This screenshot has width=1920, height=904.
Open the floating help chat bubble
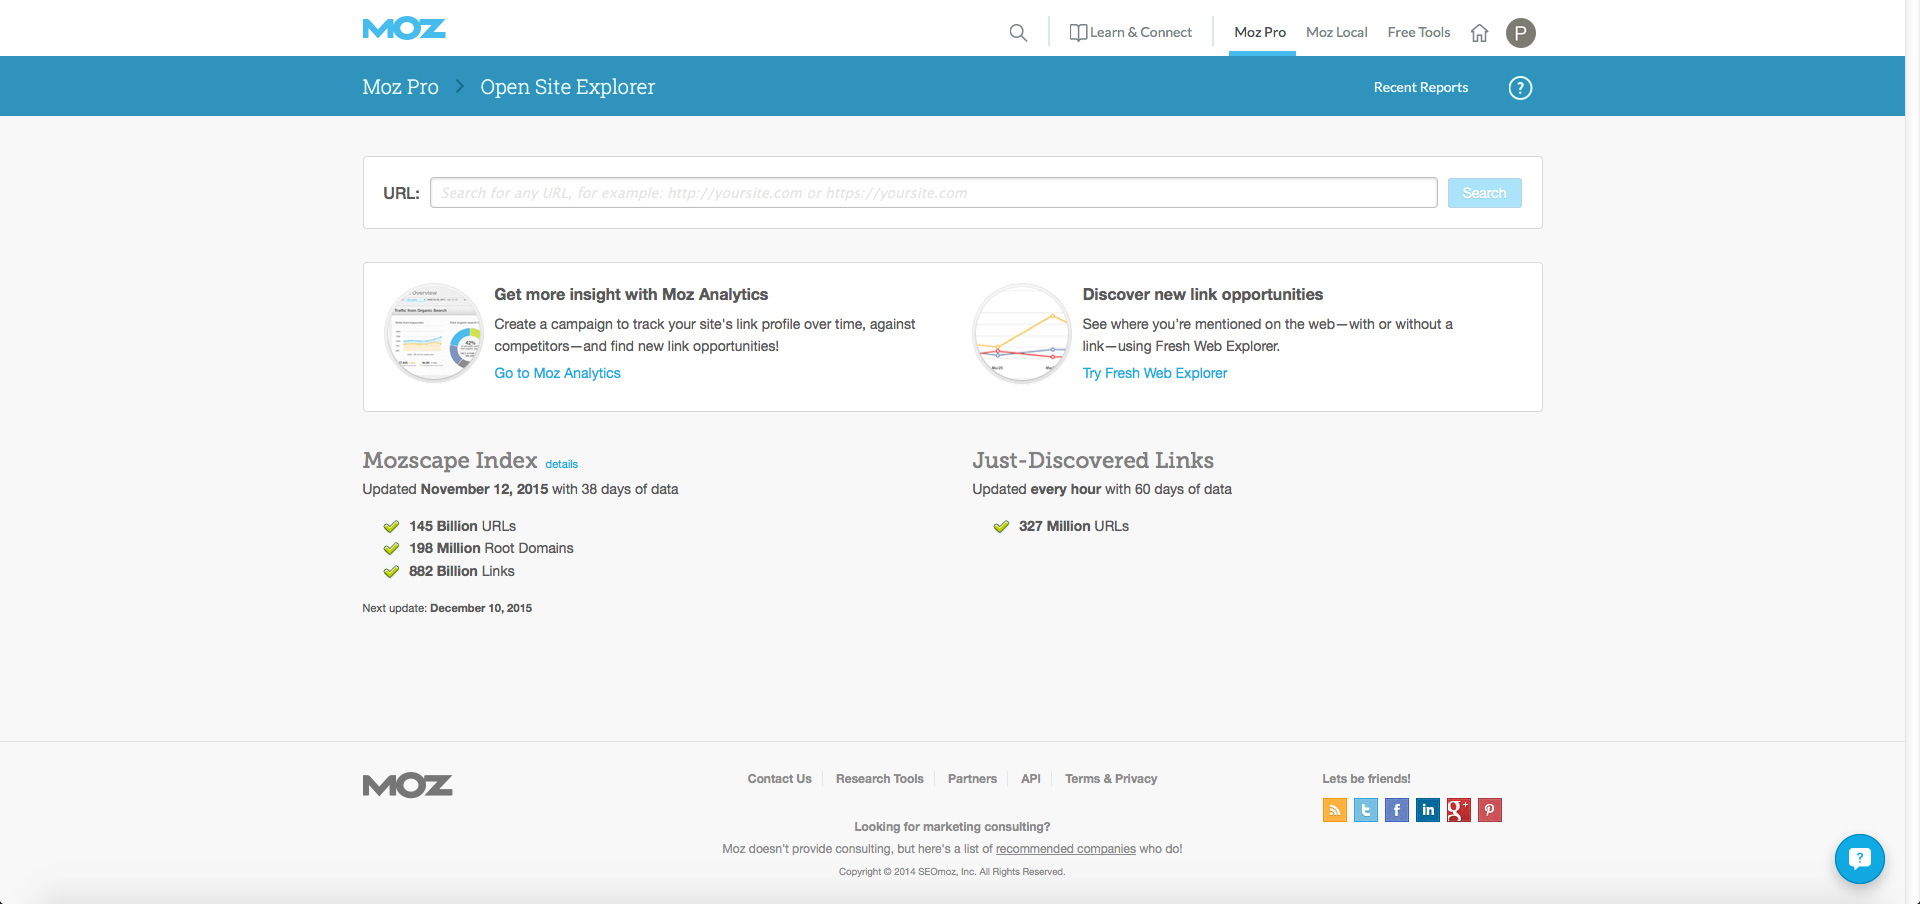1859,858
